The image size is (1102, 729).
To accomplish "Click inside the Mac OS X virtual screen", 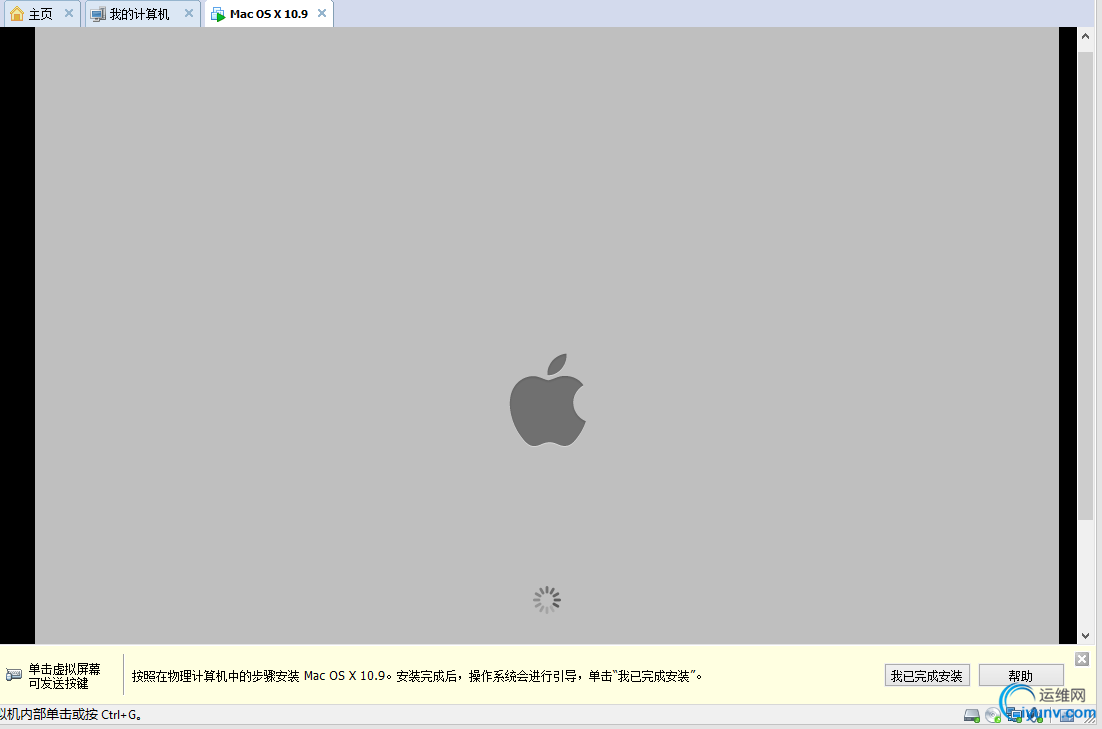I will pos(547,335).
